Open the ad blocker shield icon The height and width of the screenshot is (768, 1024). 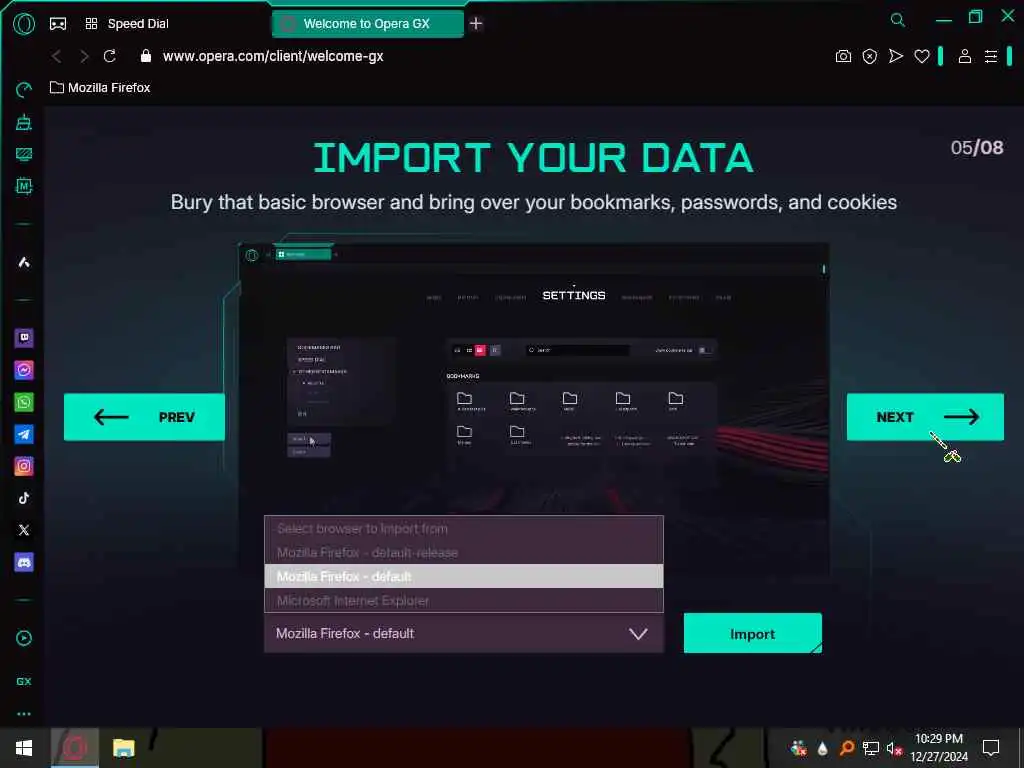click(x=869, y=56)
